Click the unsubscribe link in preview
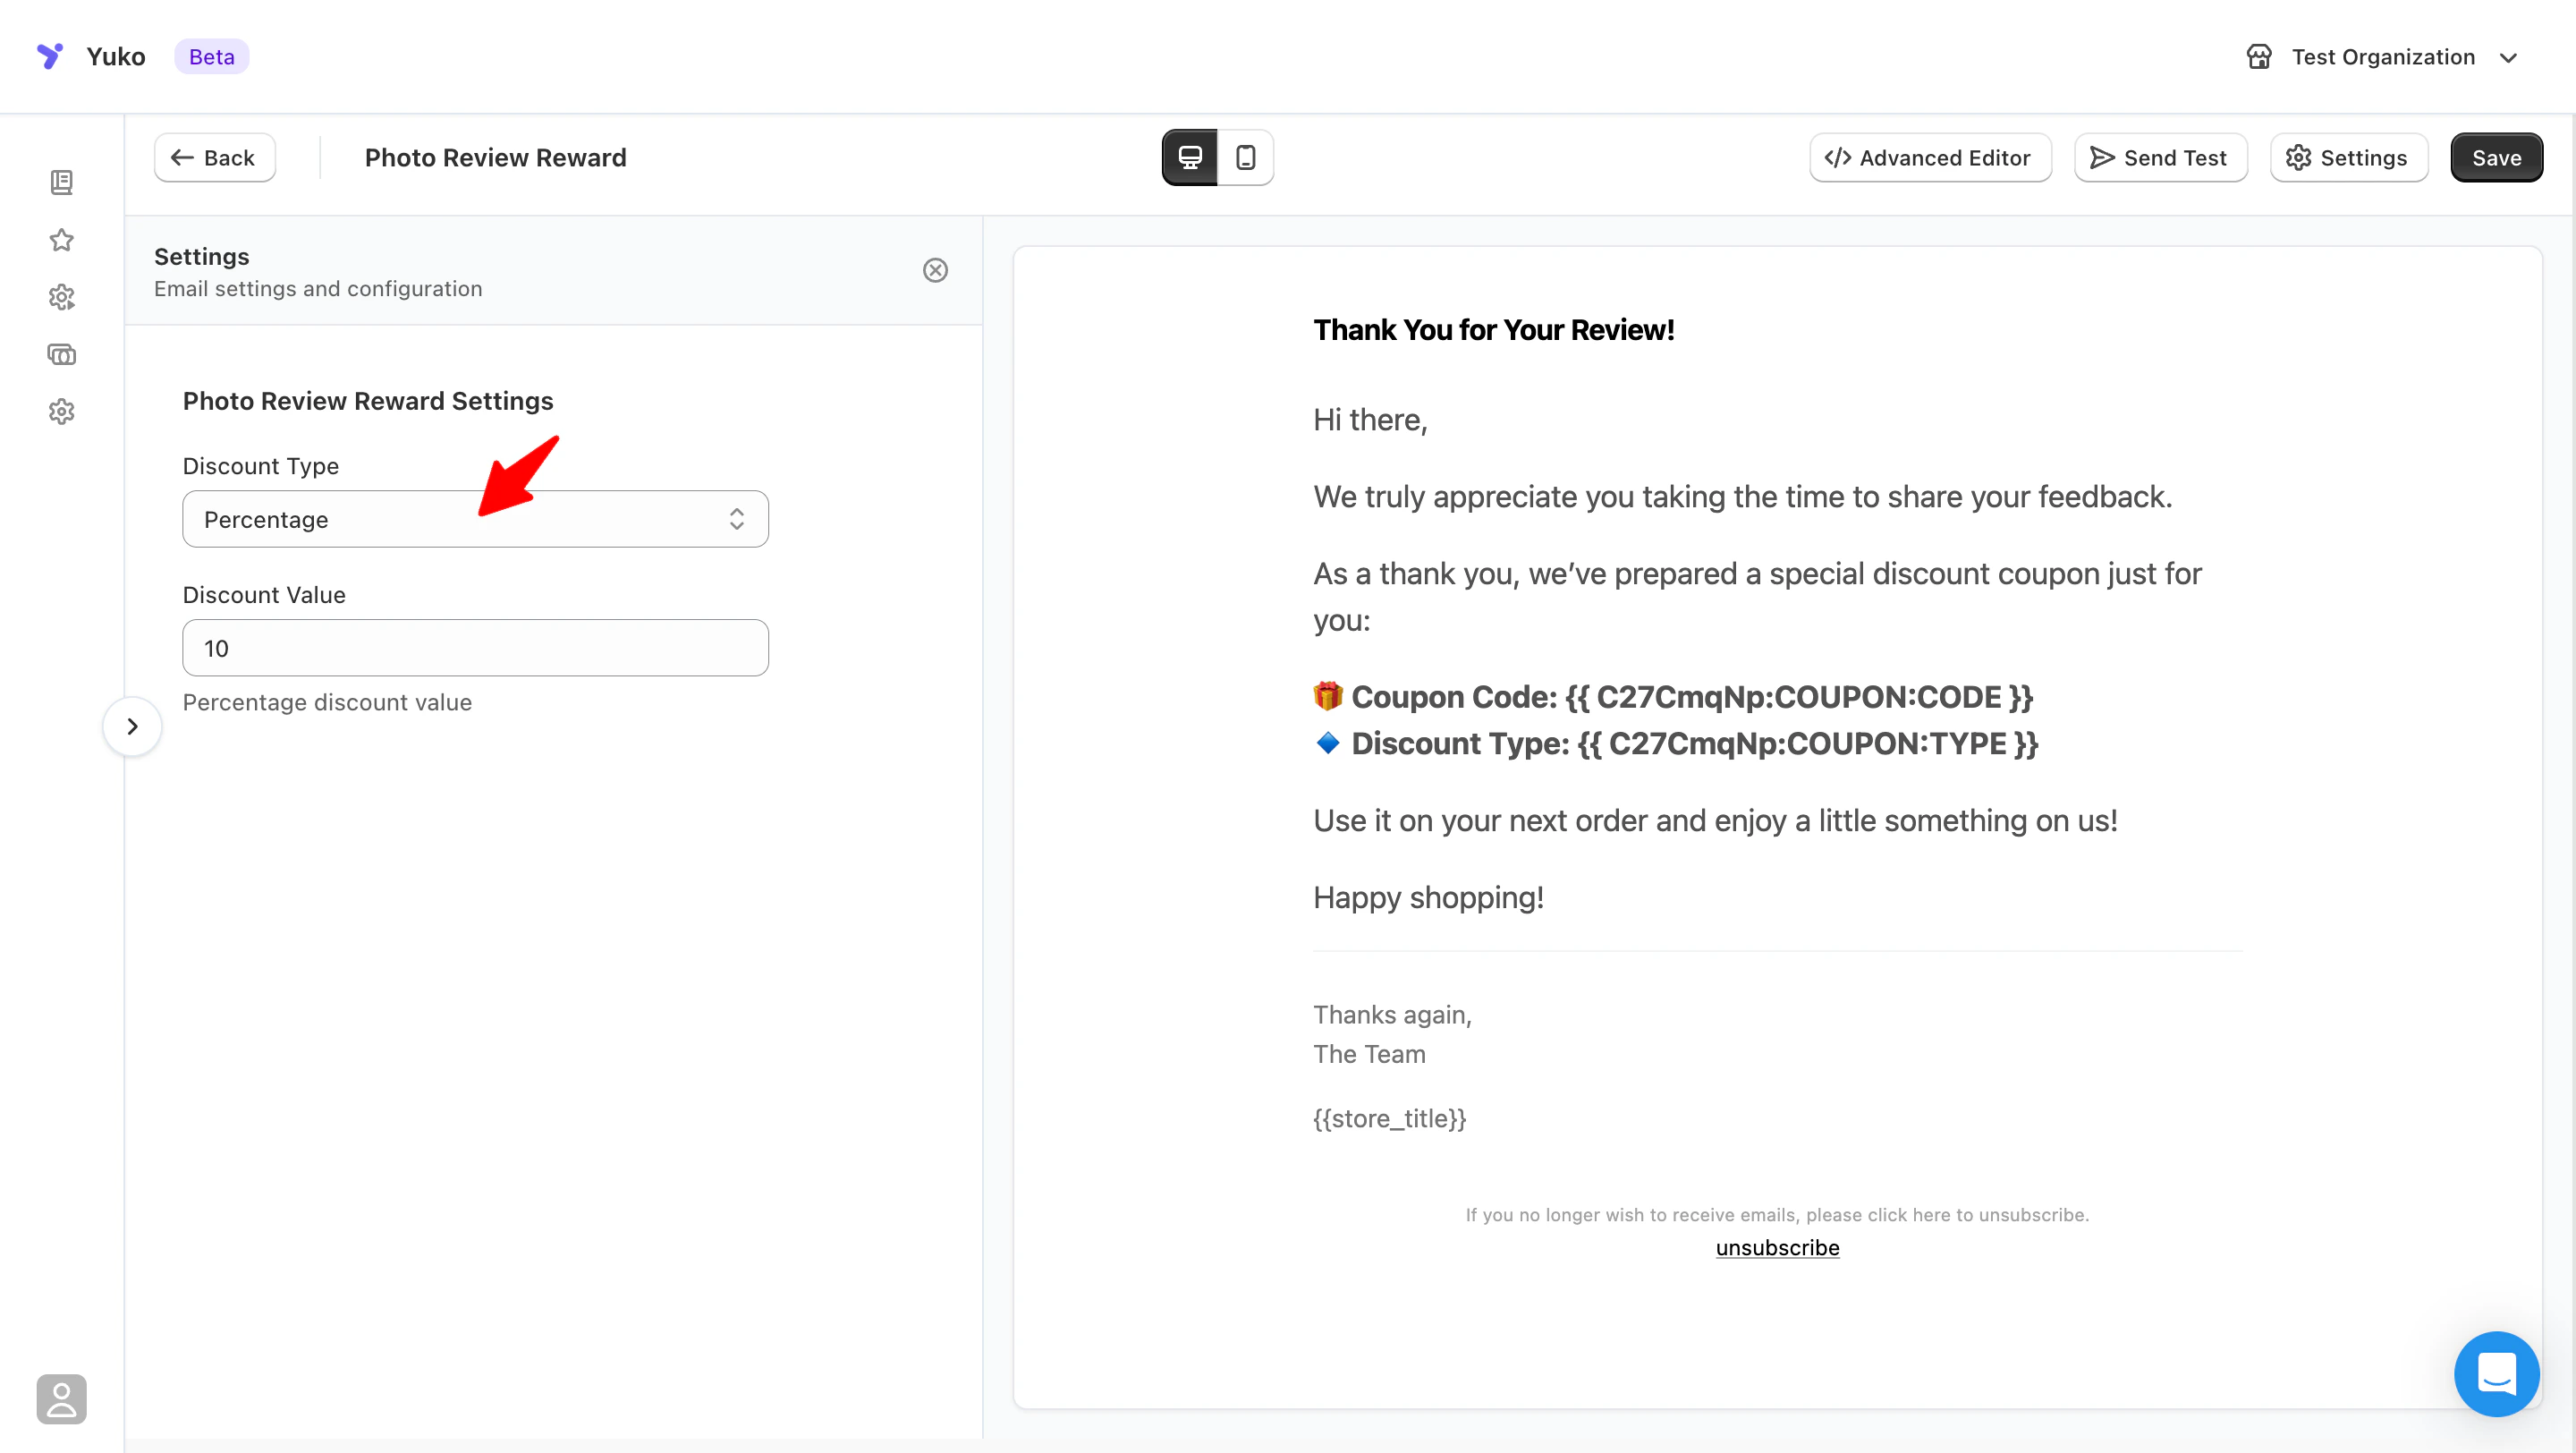The width and height of the screenshot is (2576, 1453). pos(1777,1248)
